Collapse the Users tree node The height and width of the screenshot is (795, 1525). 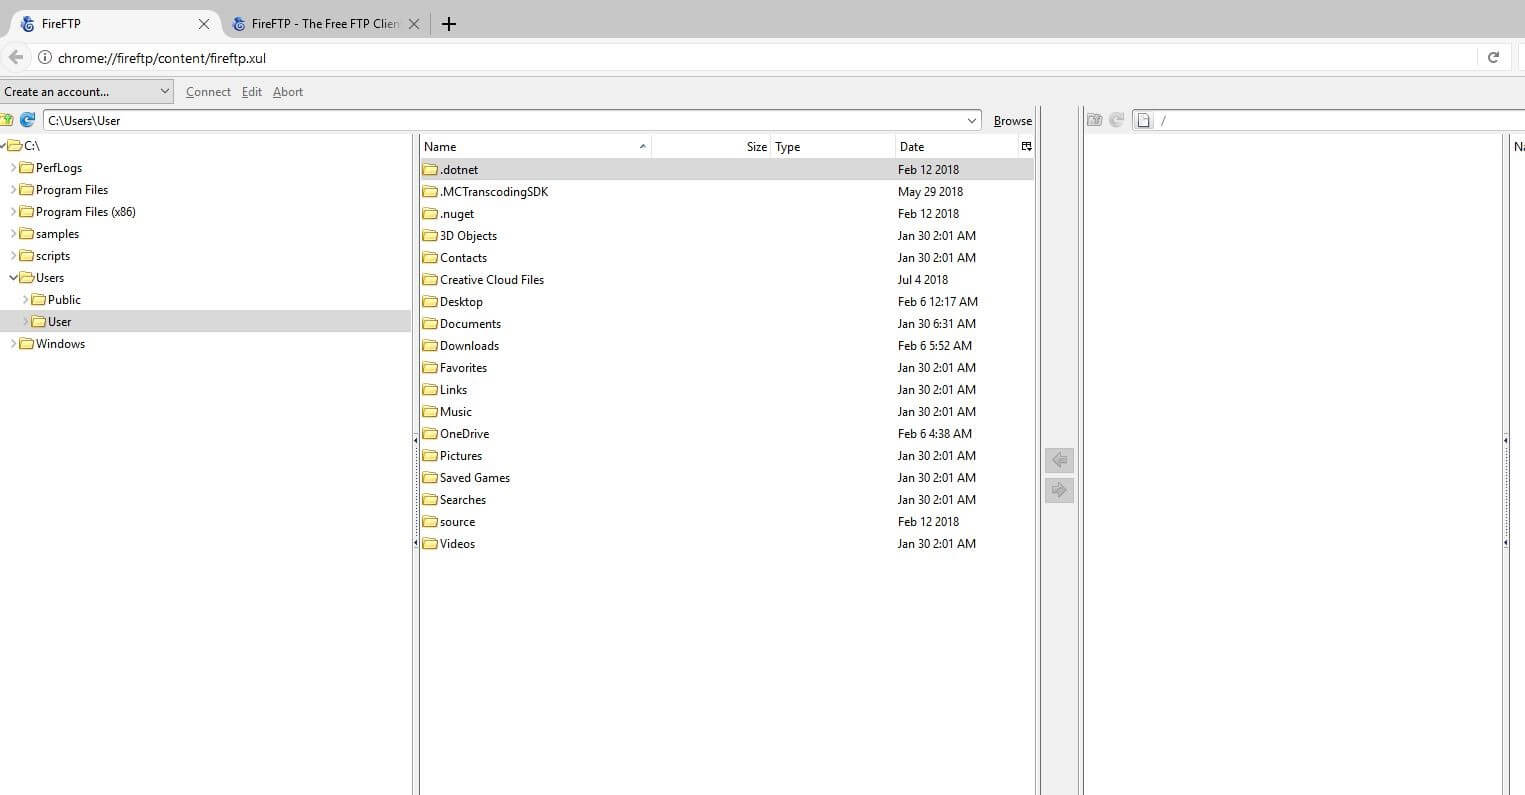pos(13,277)
